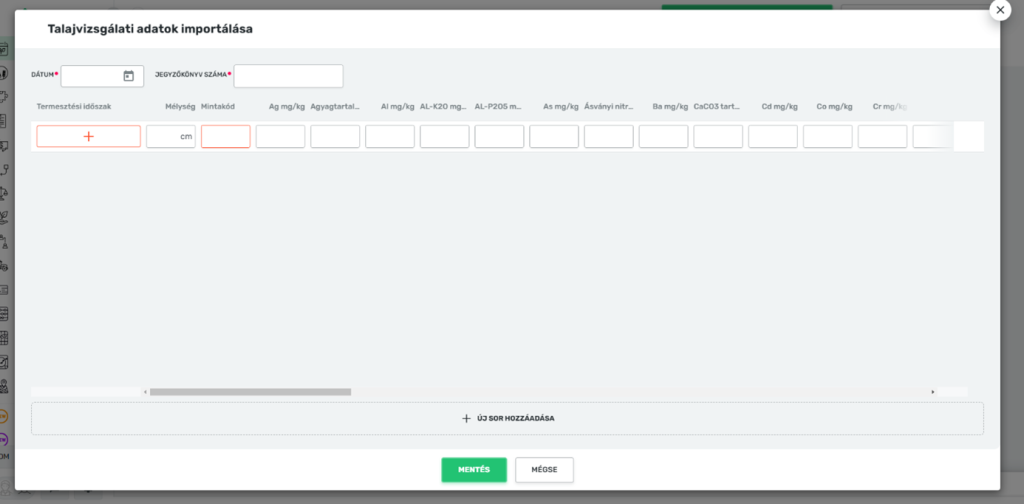Image resolution: width=1024 pixels, height=504 pixels.
Task: Click the AL-K2O input cell
Action: (444, 137)
